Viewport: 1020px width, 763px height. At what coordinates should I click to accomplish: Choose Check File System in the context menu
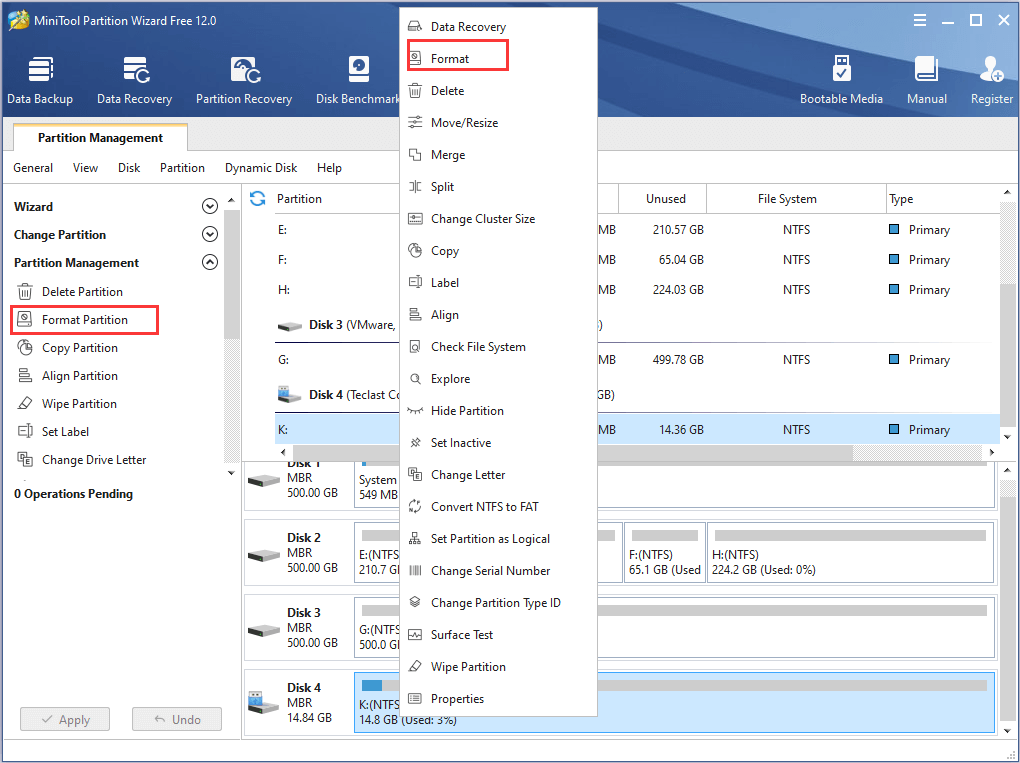498,347
